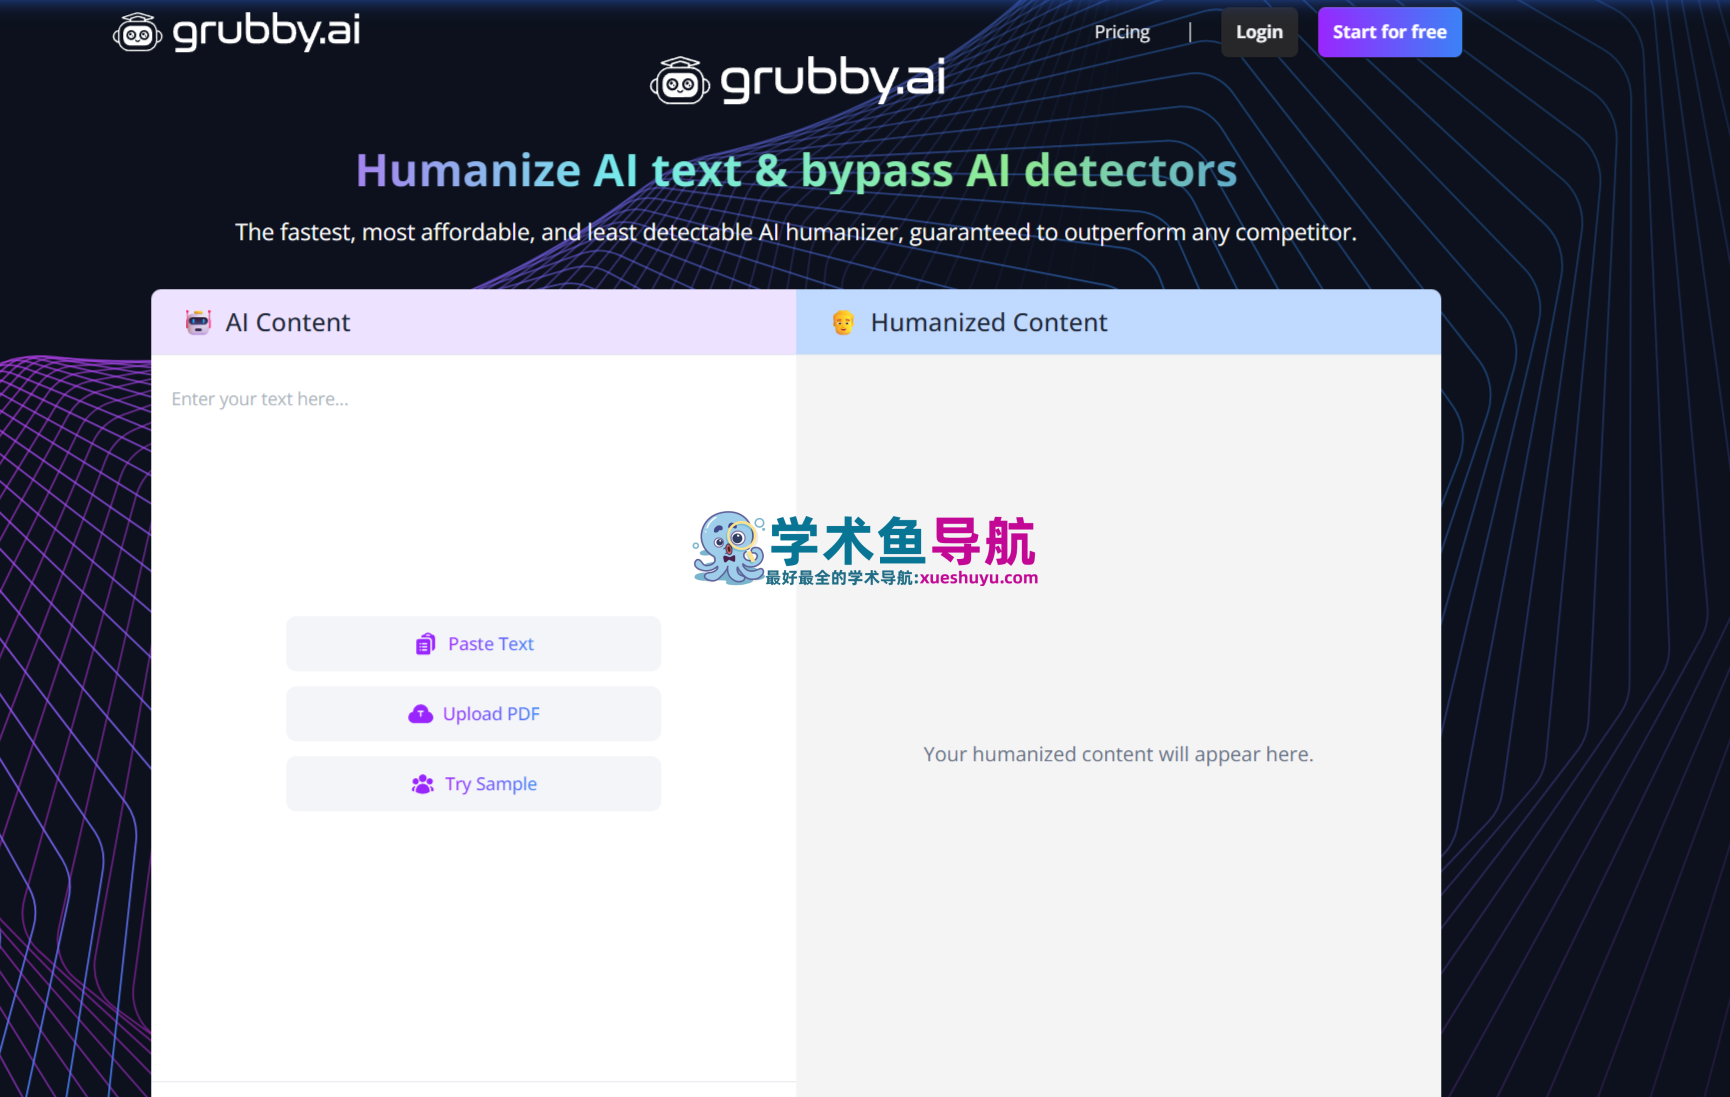Image resolution: width=1730 pixels, height=1097 pixels.
Task: Click Start for free
Action: [x=1389, y=31]
